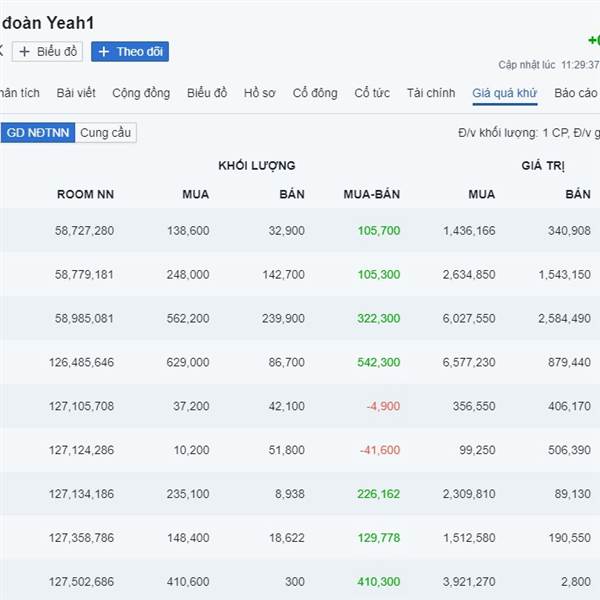This screenshot has height=600, width=600.
Task: Switch to Cung cầu view
Action: pos(106,133)
